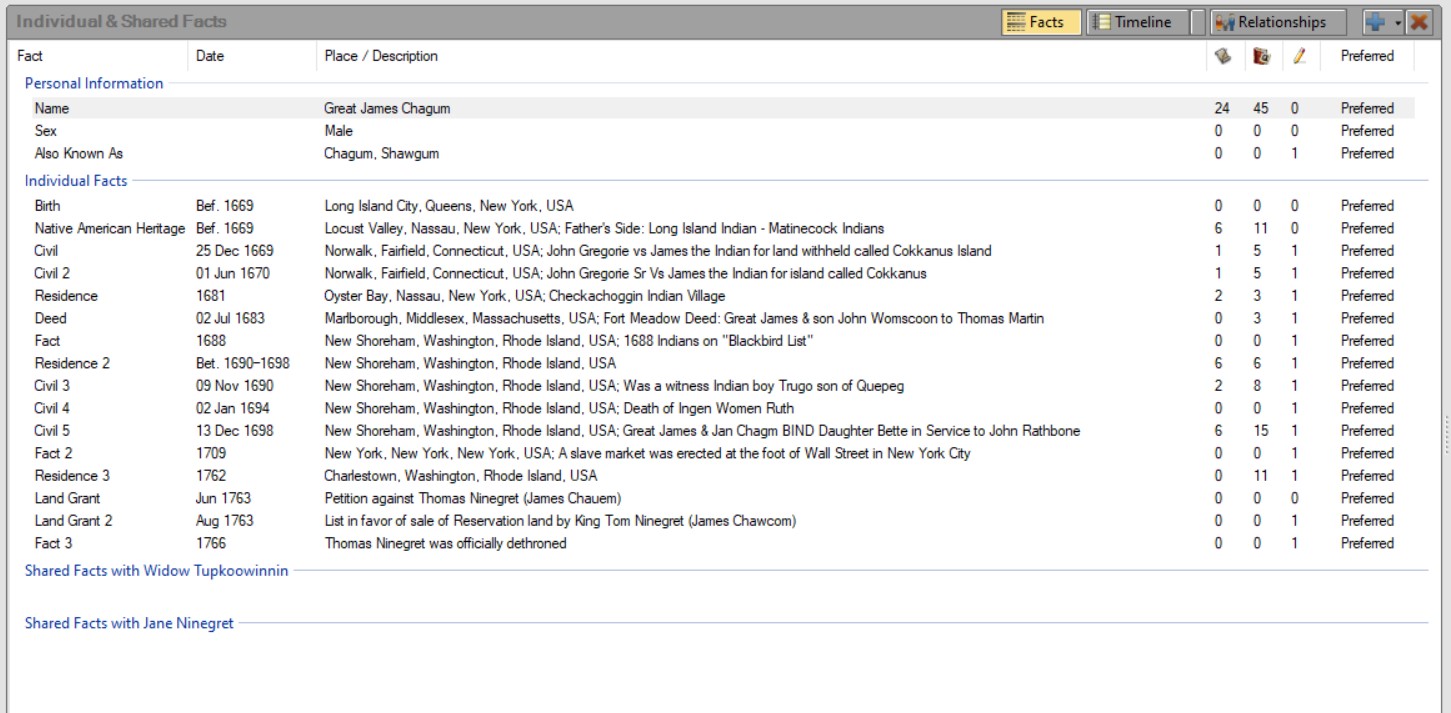Viewport: 1451px width, 713px height.
Task: Click the Shared Facts with Jane Ninegret heading
Action: [x=129, y=623]
